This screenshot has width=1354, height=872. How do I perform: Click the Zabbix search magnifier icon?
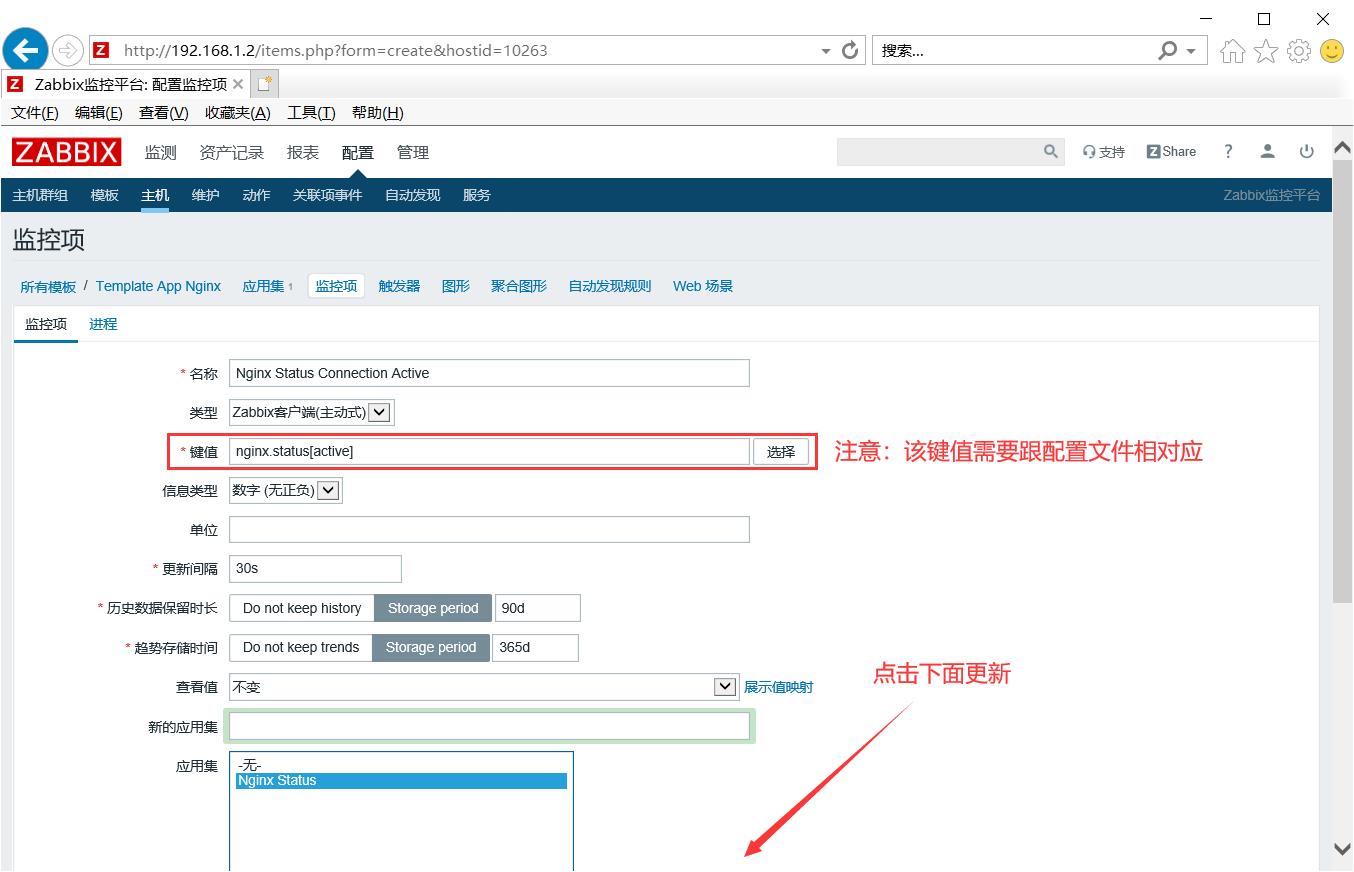(1050, 151)
